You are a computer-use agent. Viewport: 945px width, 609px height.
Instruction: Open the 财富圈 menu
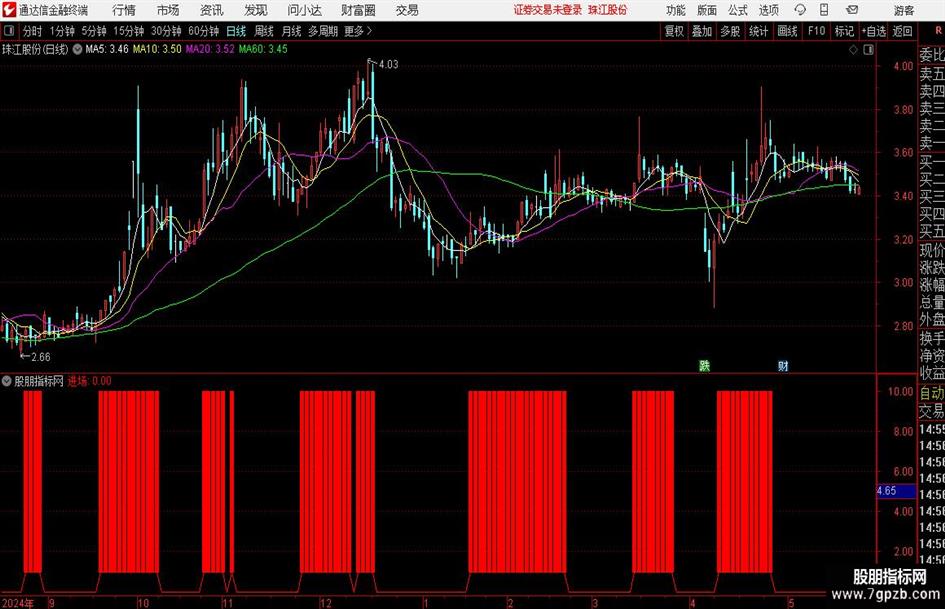pyautogui.click(x=358, y=10)
